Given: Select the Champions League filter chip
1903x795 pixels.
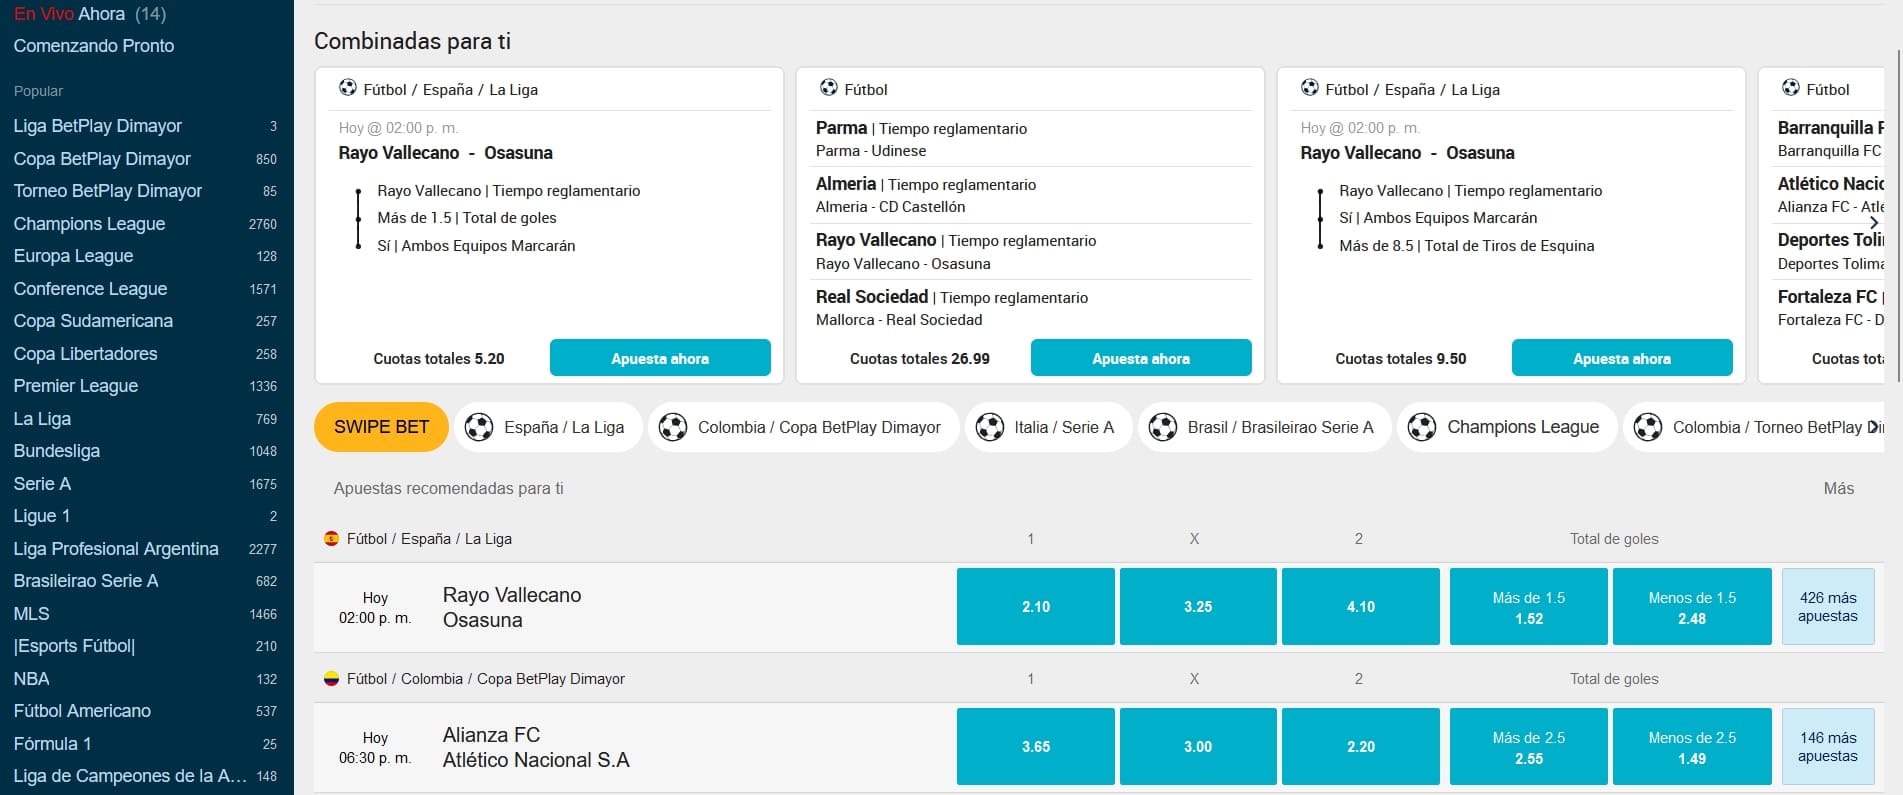Looking at the screenshot, I should tap(1507, 427).
